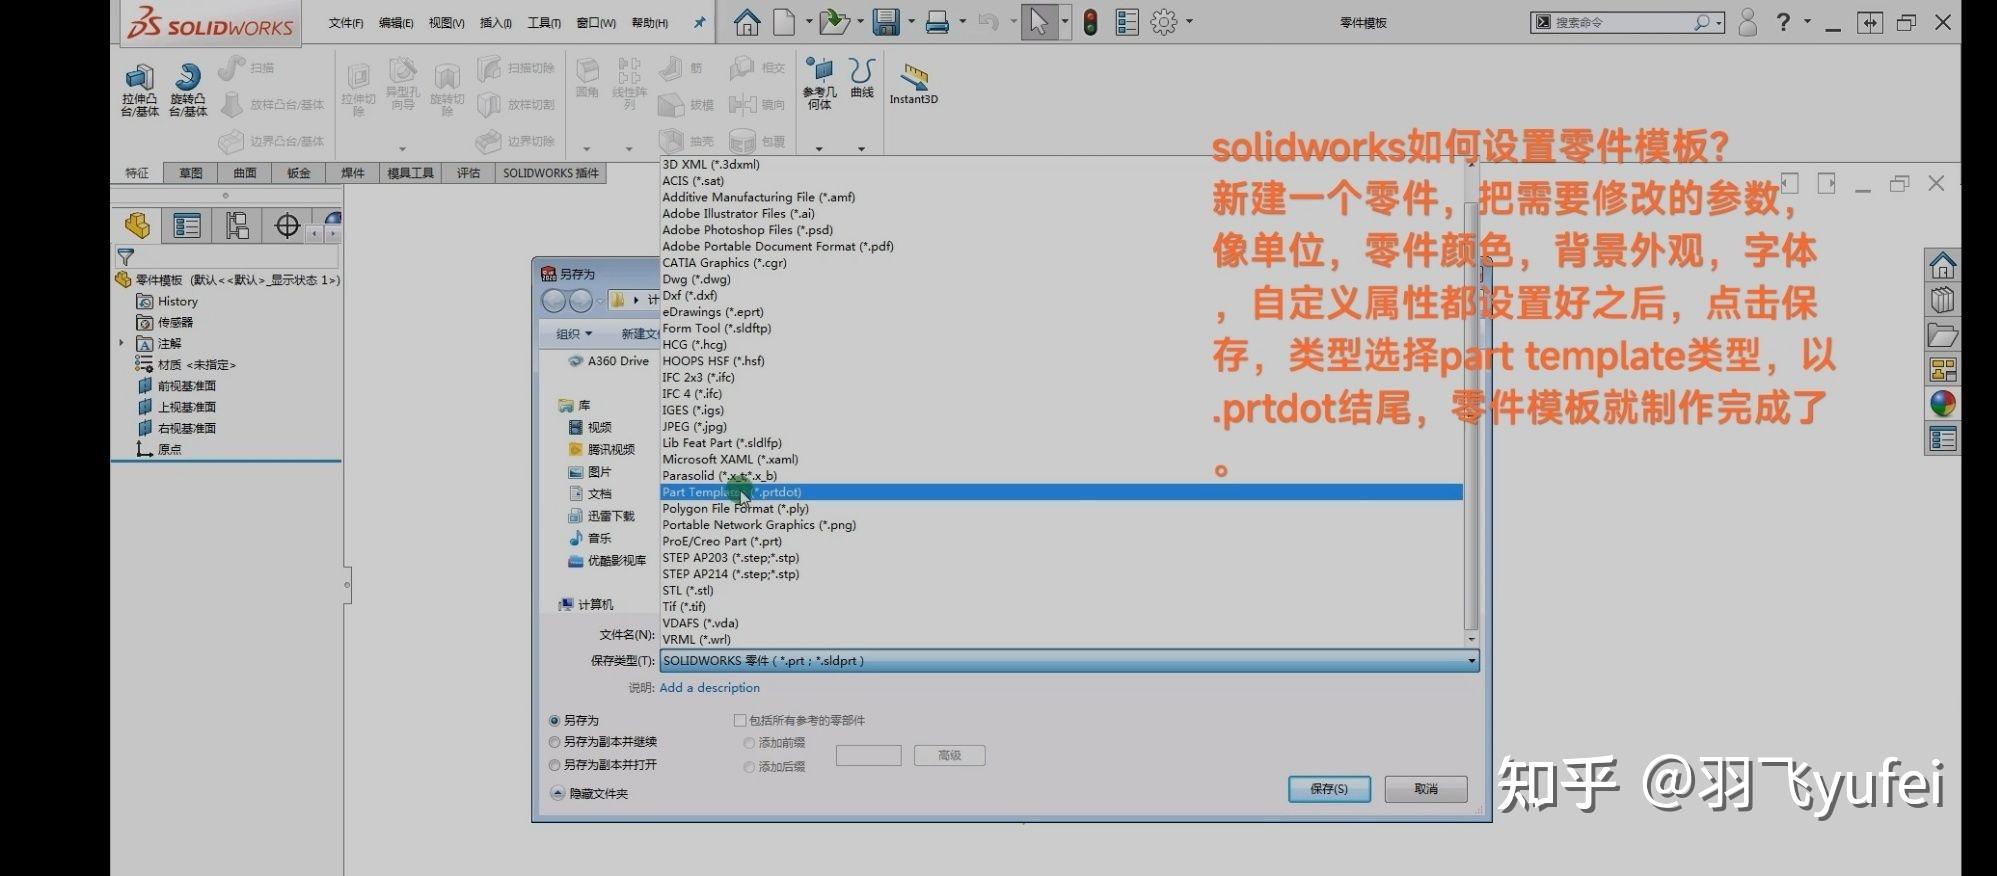1997x876 pixels.
Task: Select the 另存为 radio button
Action: pos(554,720)
